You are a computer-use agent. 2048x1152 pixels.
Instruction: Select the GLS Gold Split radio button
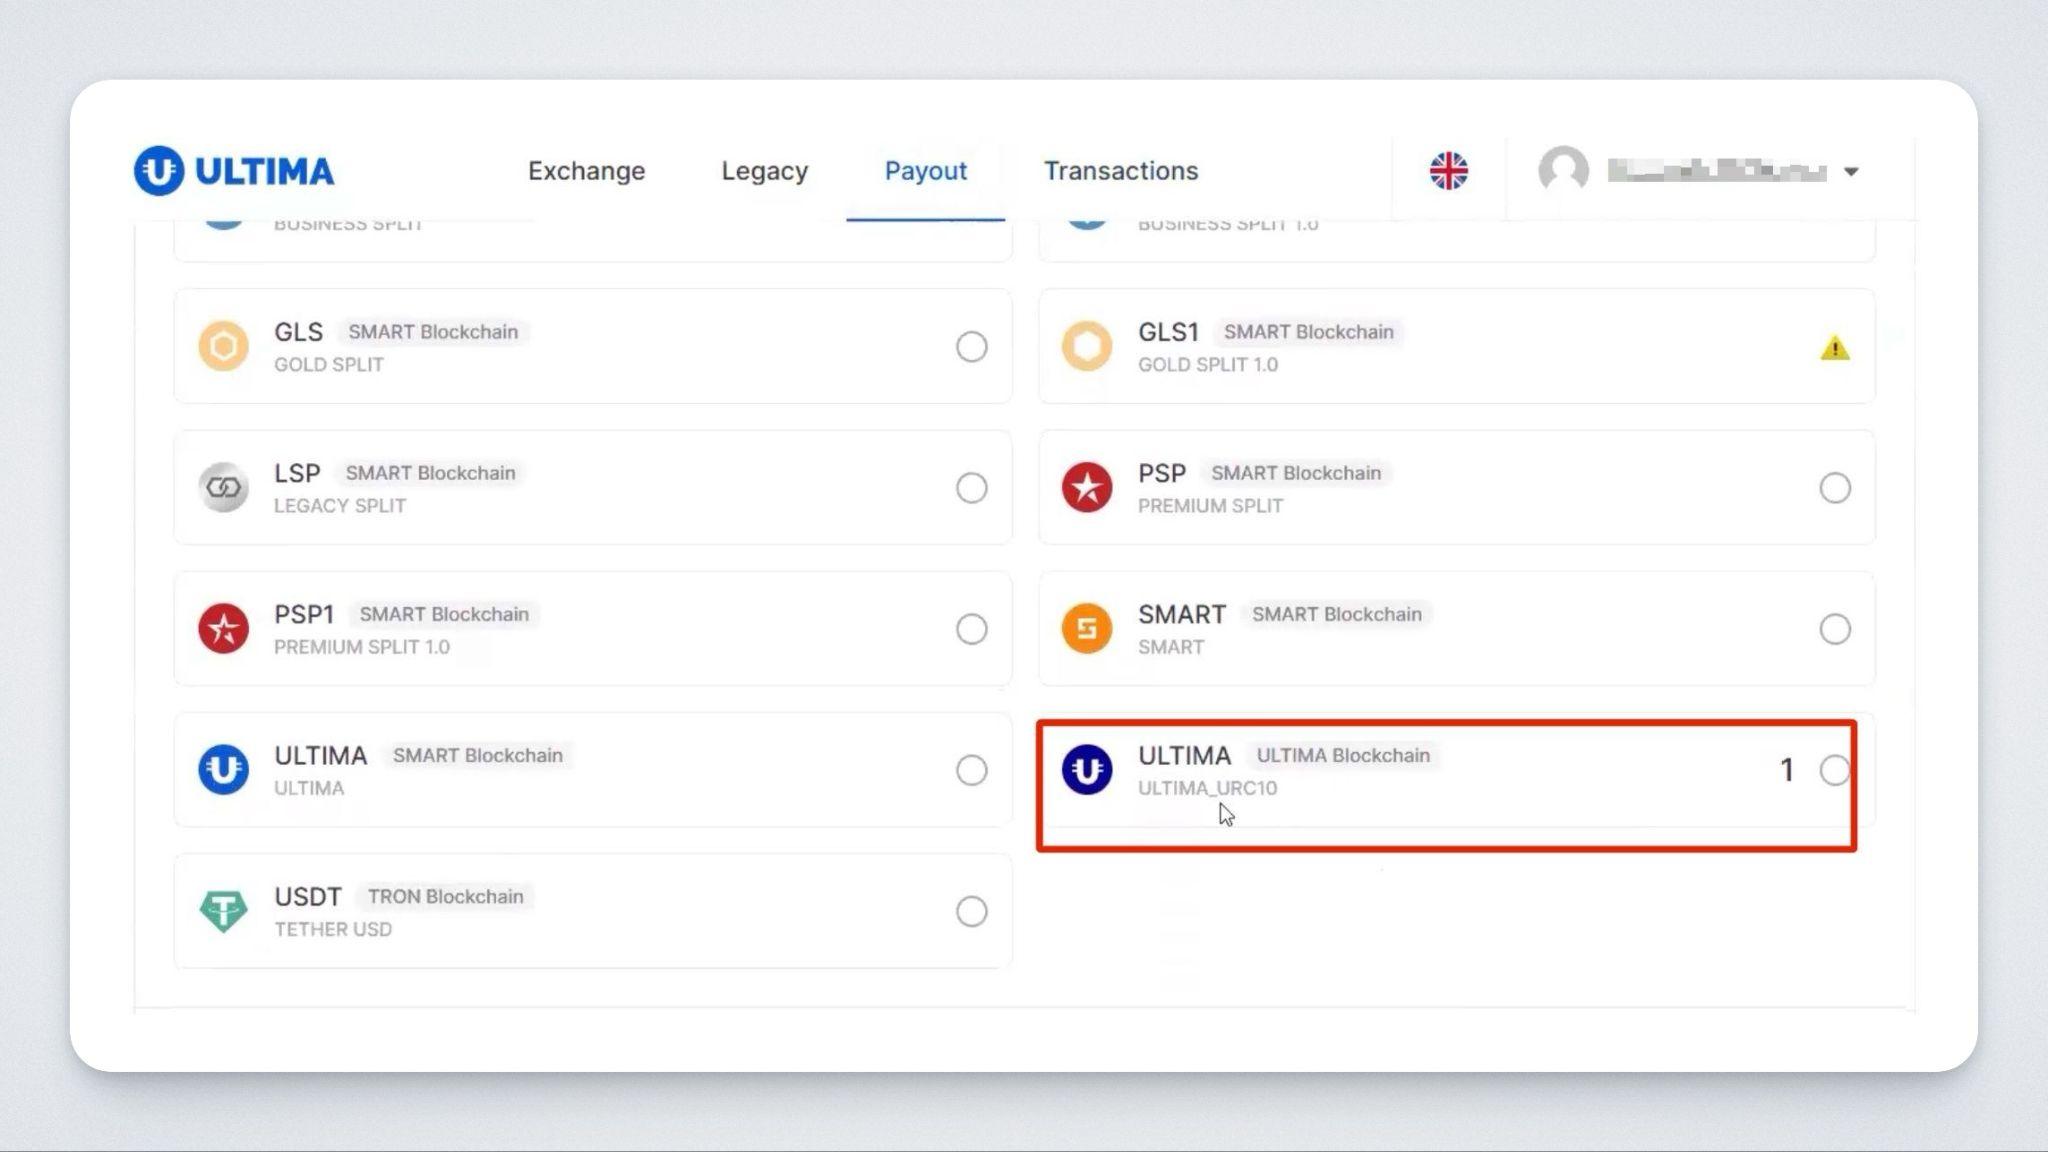[971, 347]
